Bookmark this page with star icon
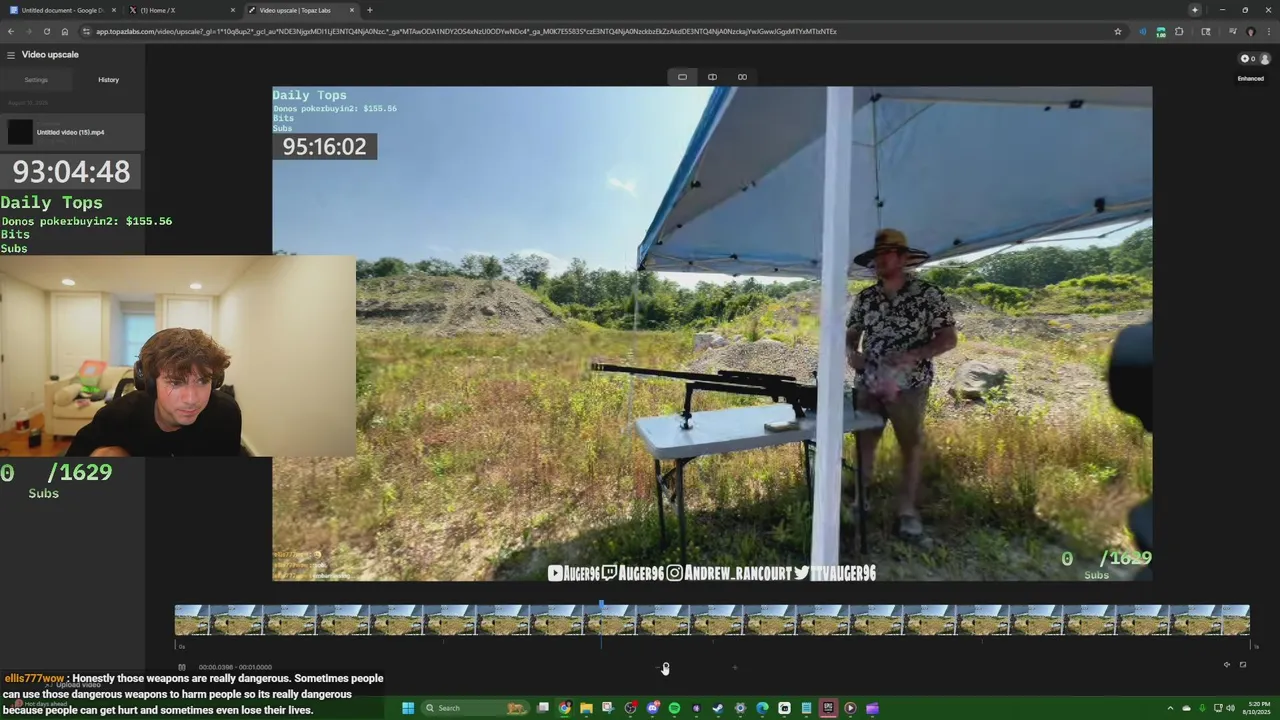The image size is (1280, 720). pyautogui.click(x=1118, y=31)
